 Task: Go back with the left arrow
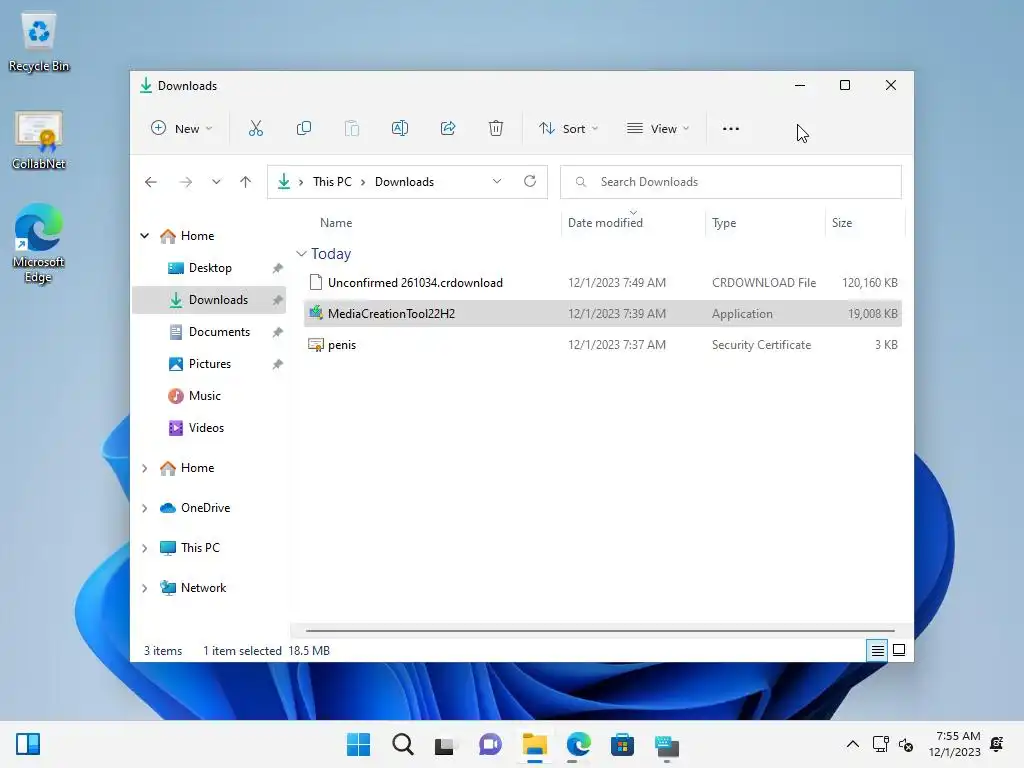(151, 182)
